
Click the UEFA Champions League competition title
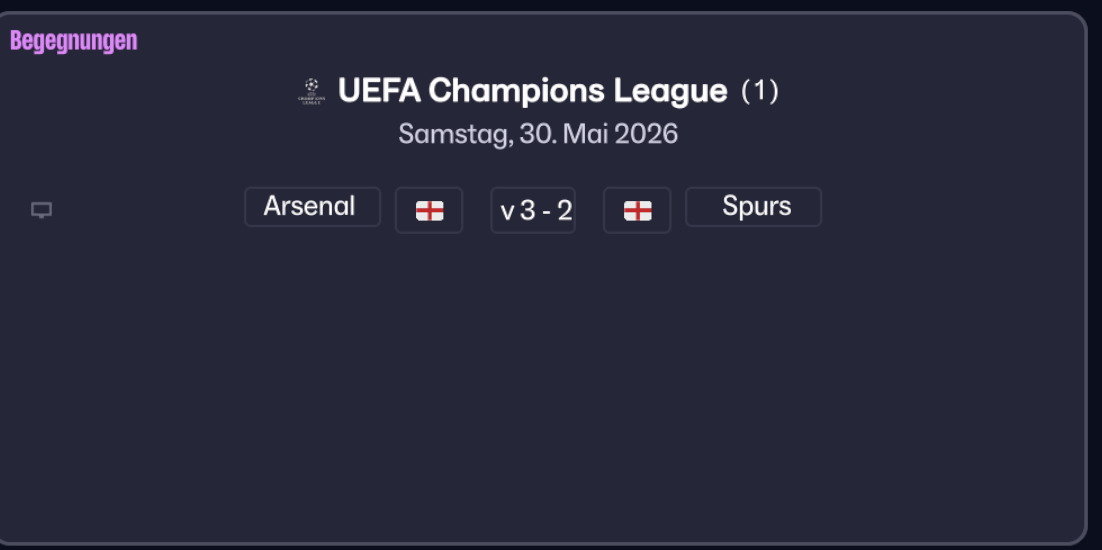tap(532, 91)
